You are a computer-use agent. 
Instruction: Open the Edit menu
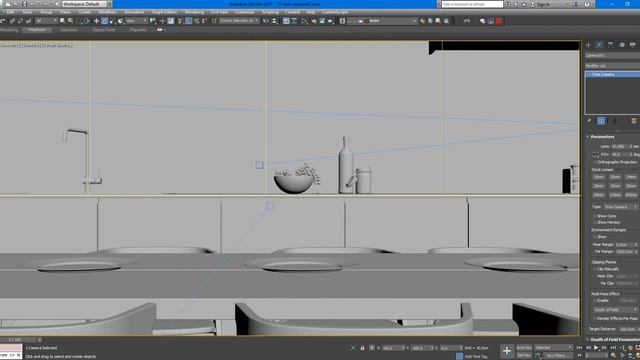click(10, 12)
